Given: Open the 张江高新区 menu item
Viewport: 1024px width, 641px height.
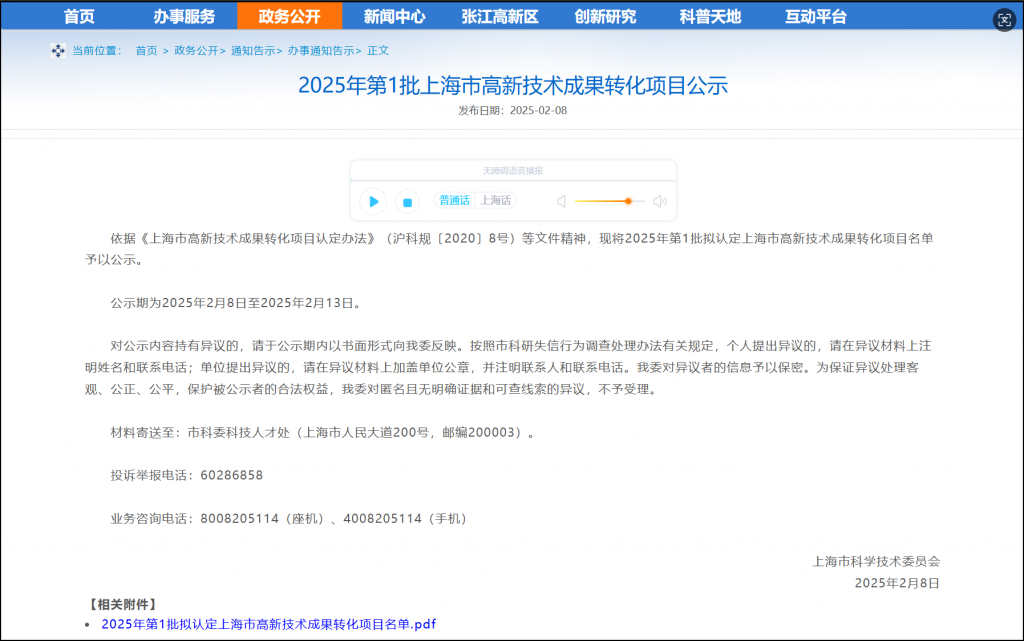Looking at the screenshot, I should (x=499, y=16).
